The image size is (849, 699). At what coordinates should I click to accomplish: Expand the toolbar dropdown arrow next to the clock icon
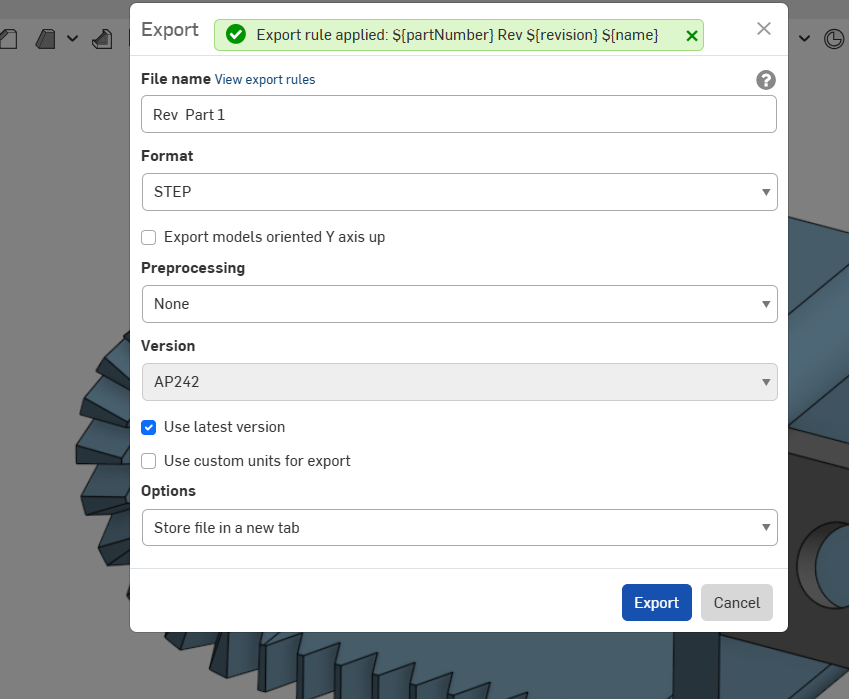coord(805,39)
